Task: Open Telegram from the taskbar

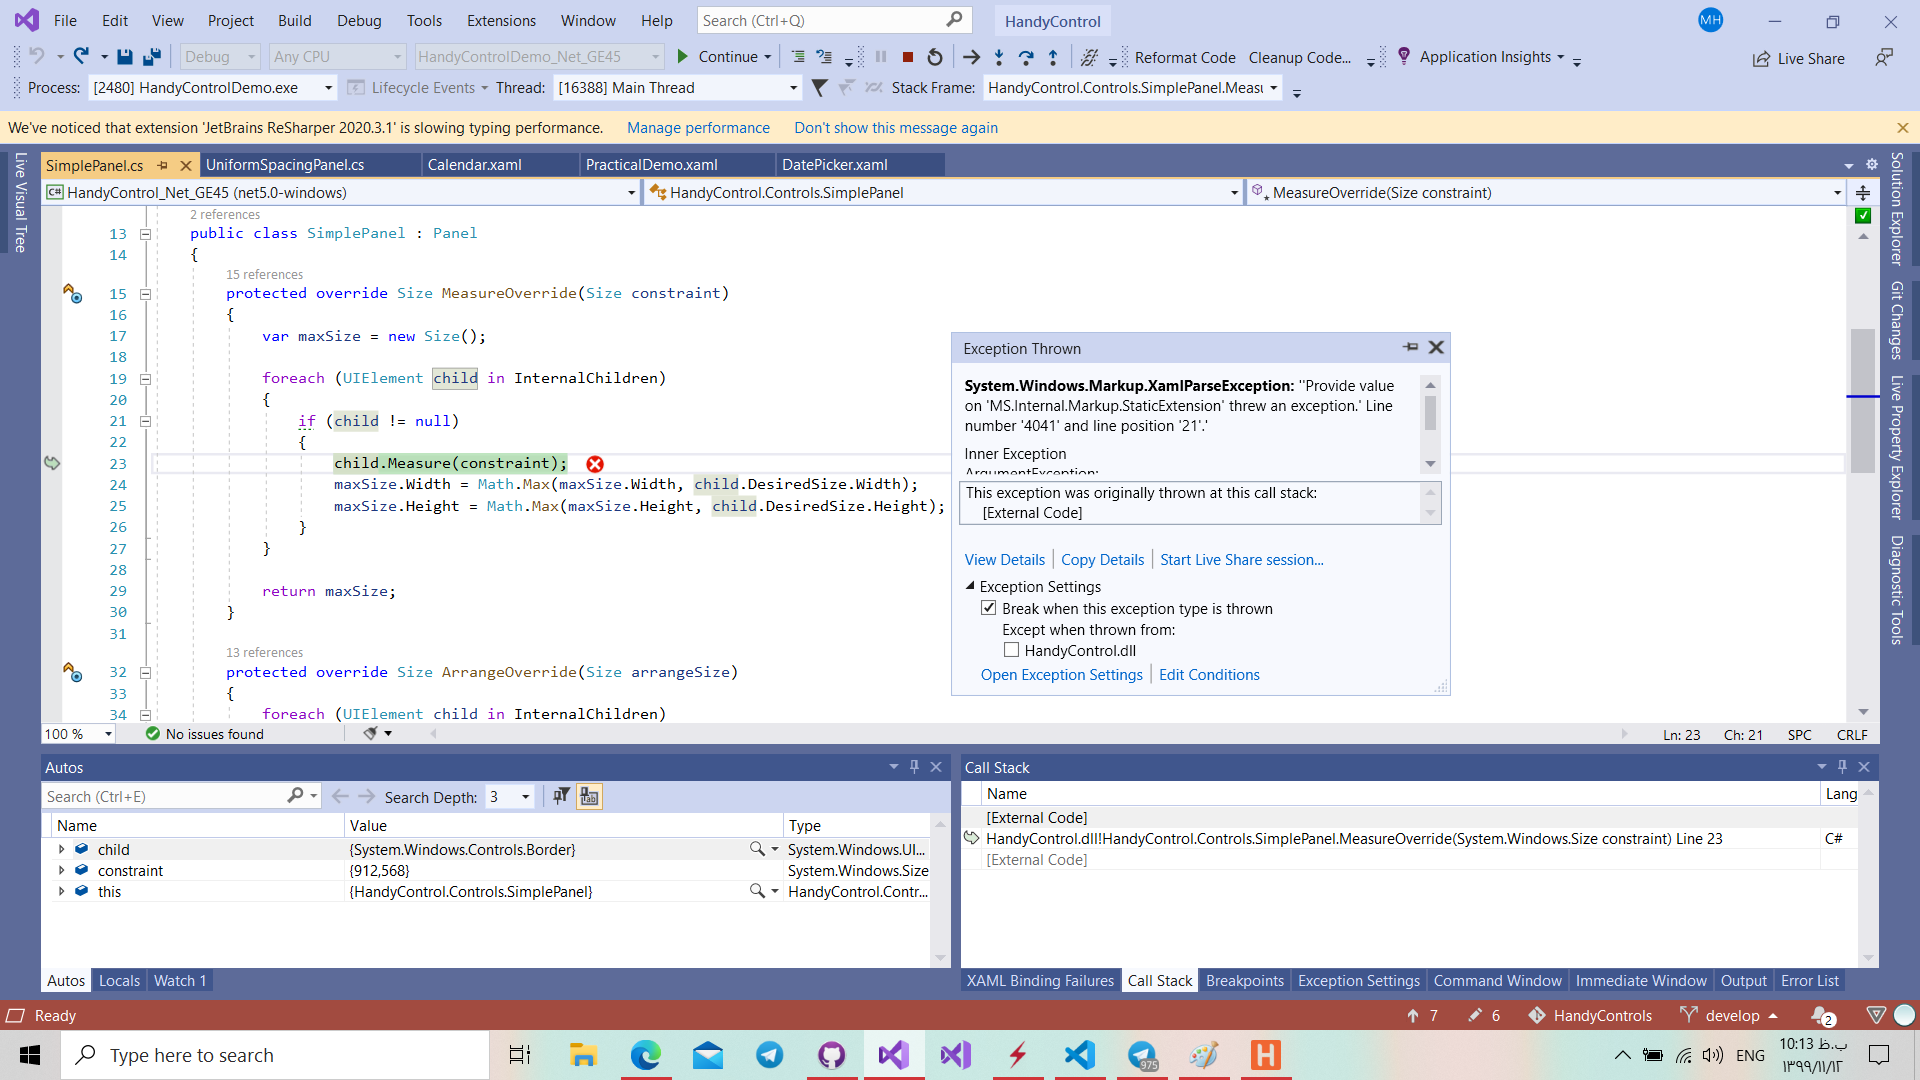Action: tap(770, 1055)
